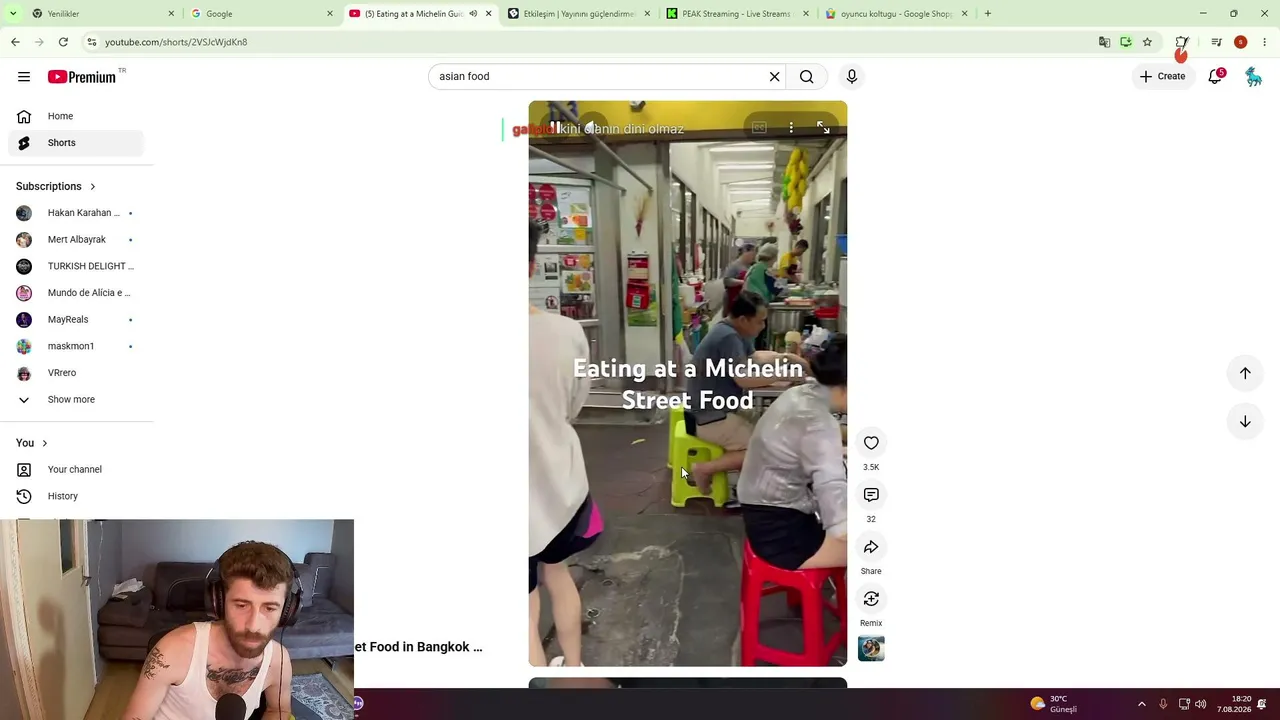Open the Short's comments

click(x=871, y=495)
